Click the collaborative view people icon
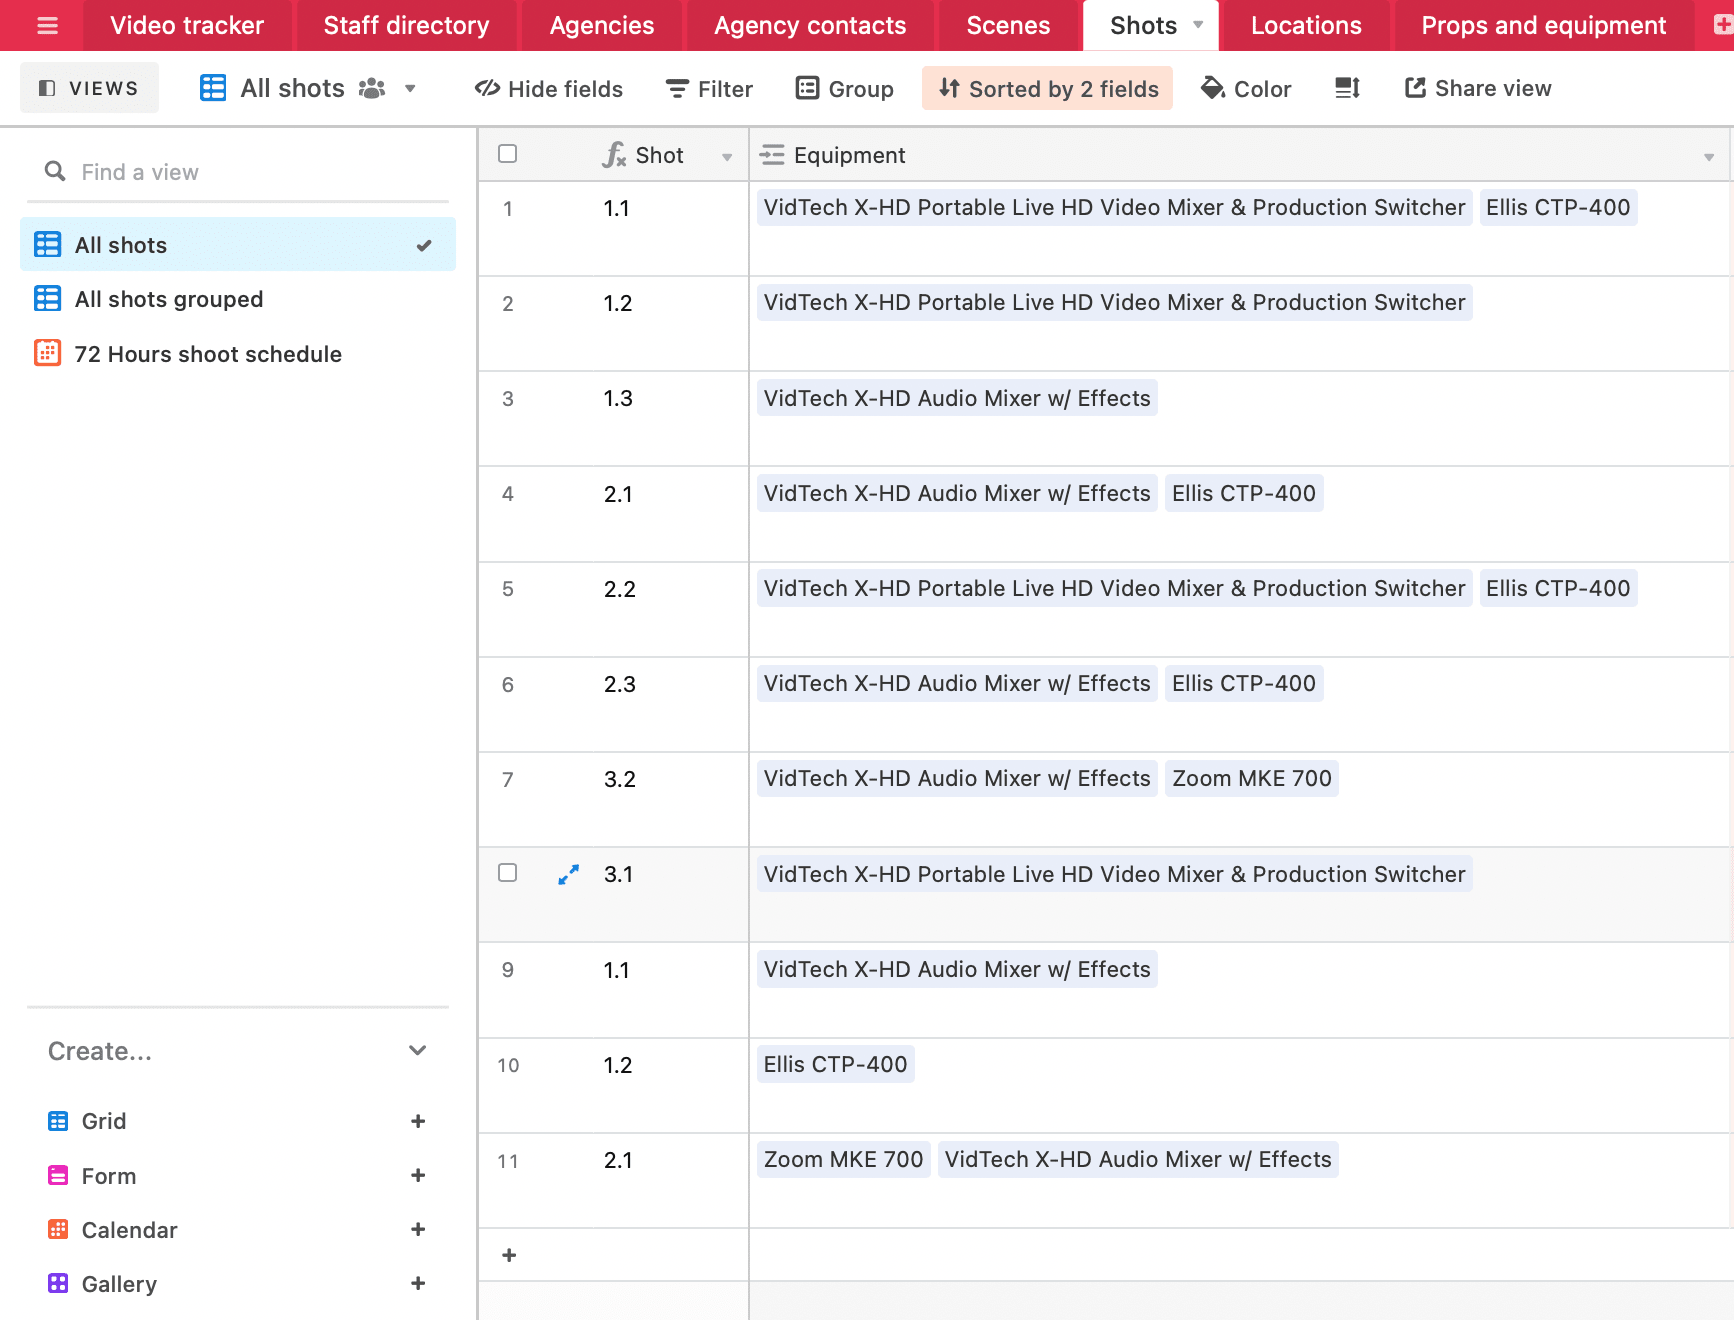The width and height of the screenshot is (1734, 1320). point(372,88)
